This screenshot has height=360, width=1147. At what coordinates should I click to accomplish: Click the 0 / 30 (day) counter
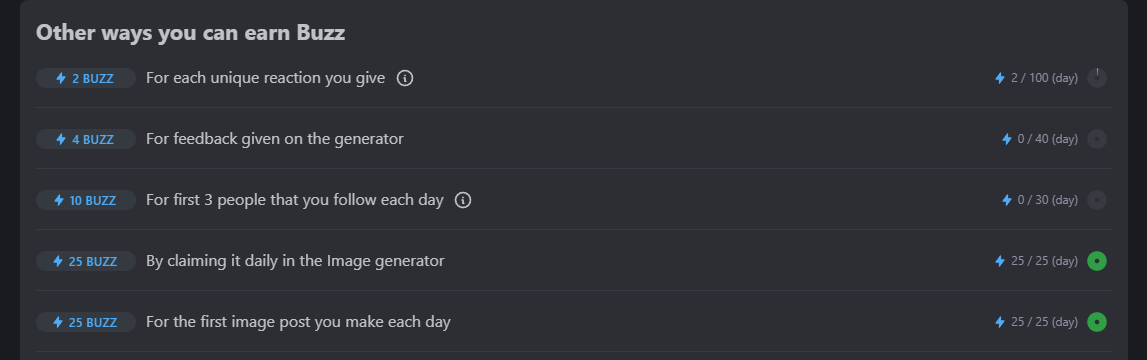(x=1048, y=200)
